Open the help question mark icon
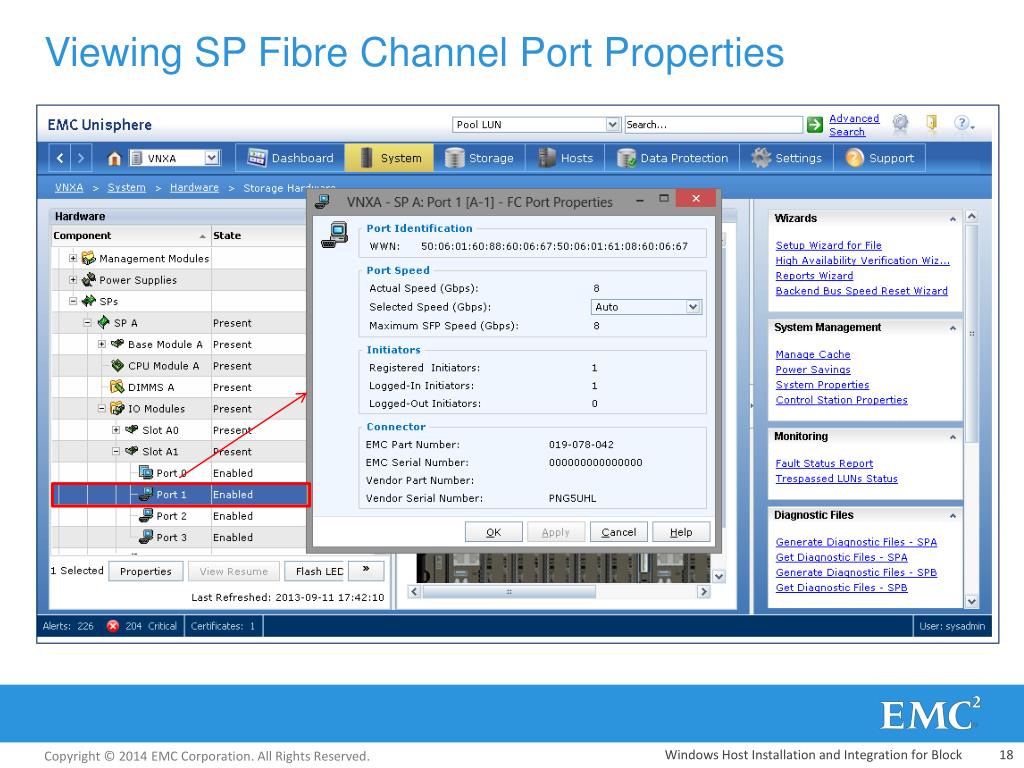 [961, 123]
